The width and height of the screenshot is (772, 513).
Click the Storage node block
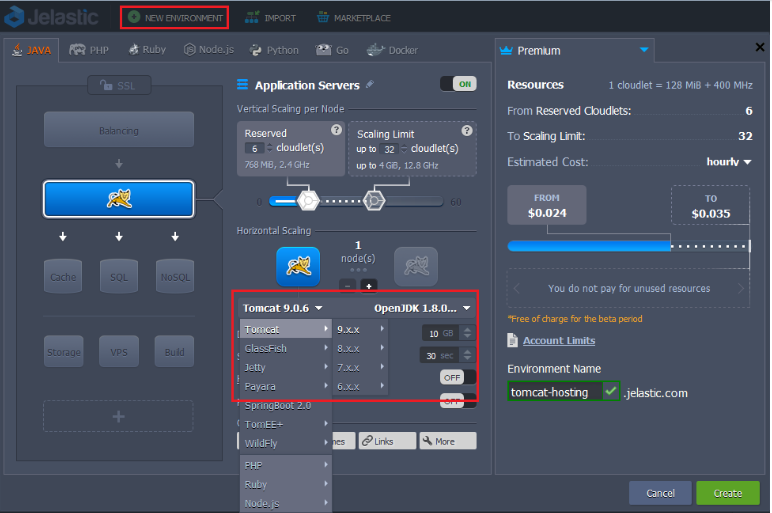click(x=62, y=351)
